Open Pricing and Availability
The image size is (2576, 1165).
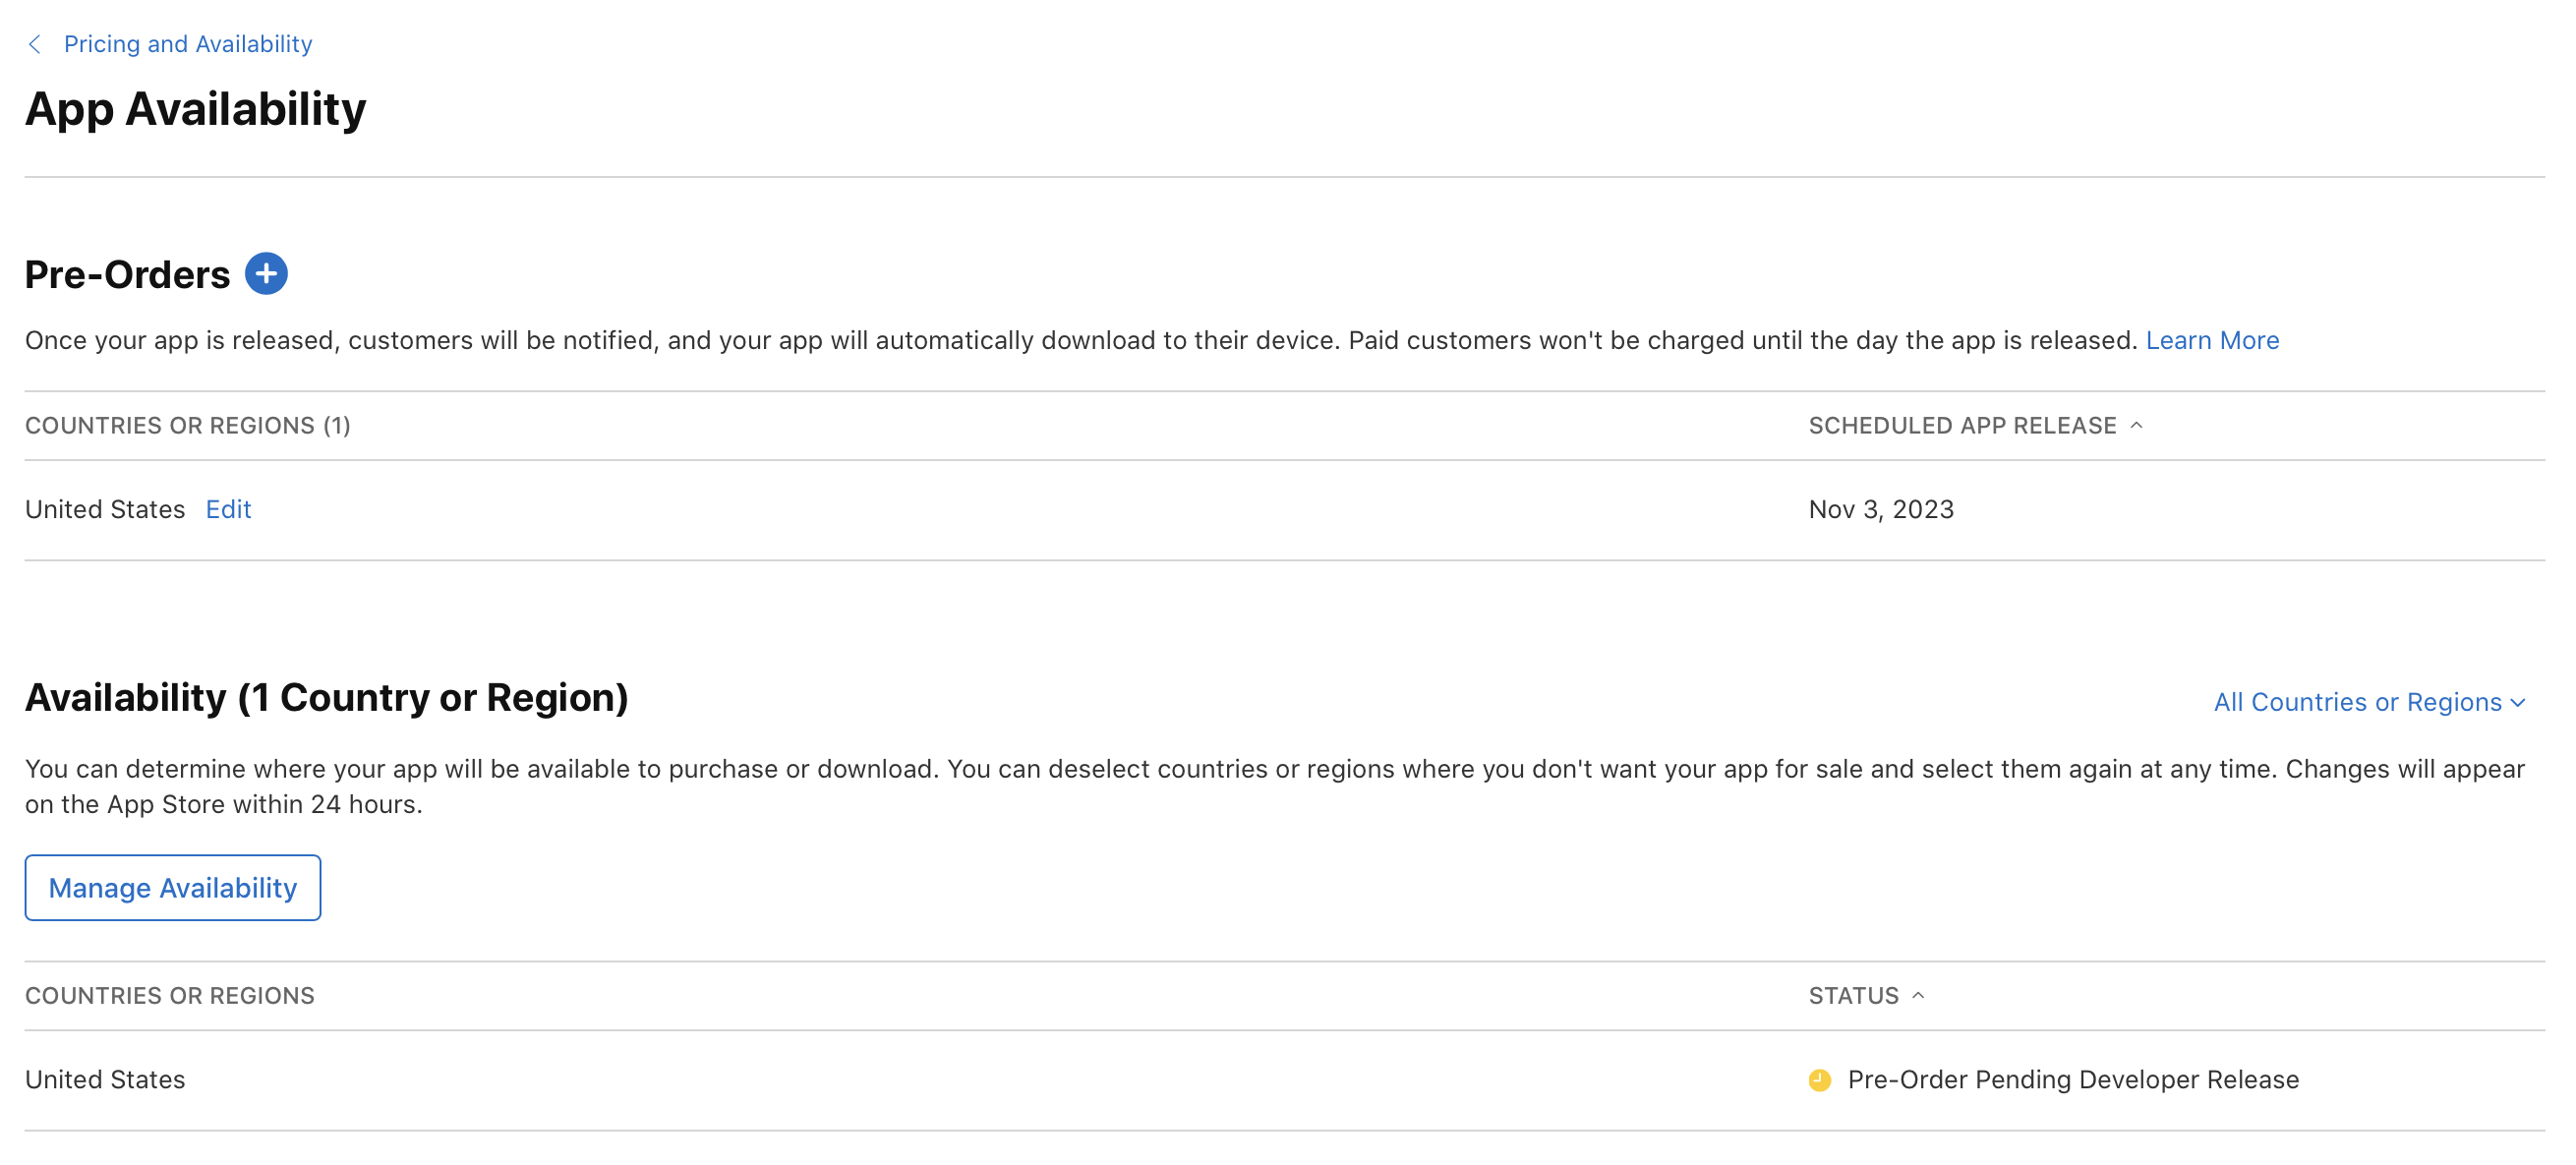pos(188,43)
